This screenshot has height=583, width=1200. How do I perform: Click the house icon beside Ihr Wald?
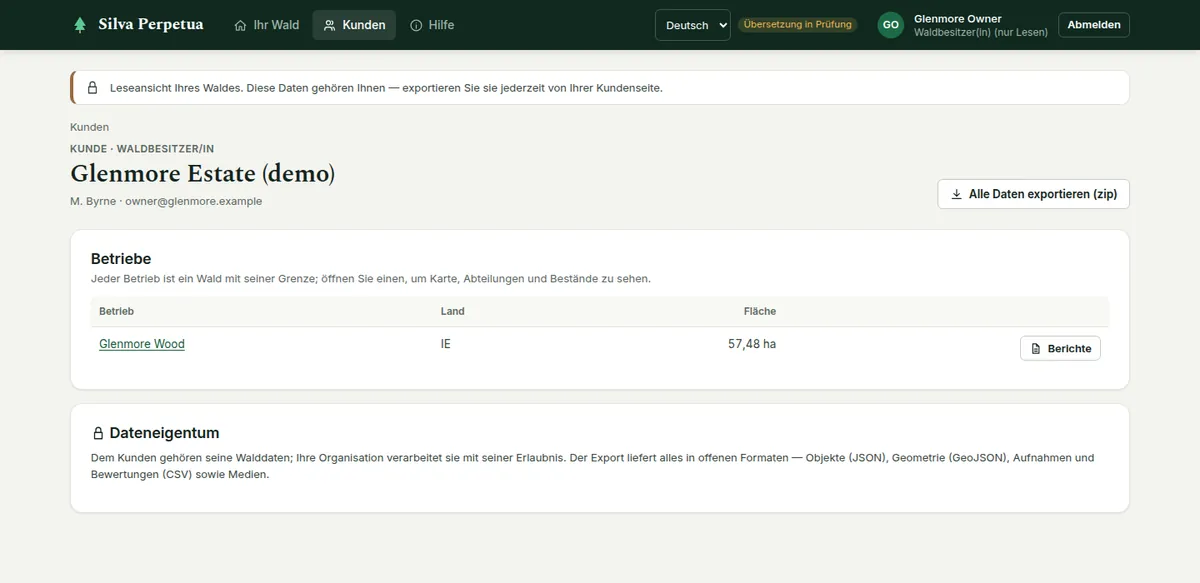(x=240, y=25)
